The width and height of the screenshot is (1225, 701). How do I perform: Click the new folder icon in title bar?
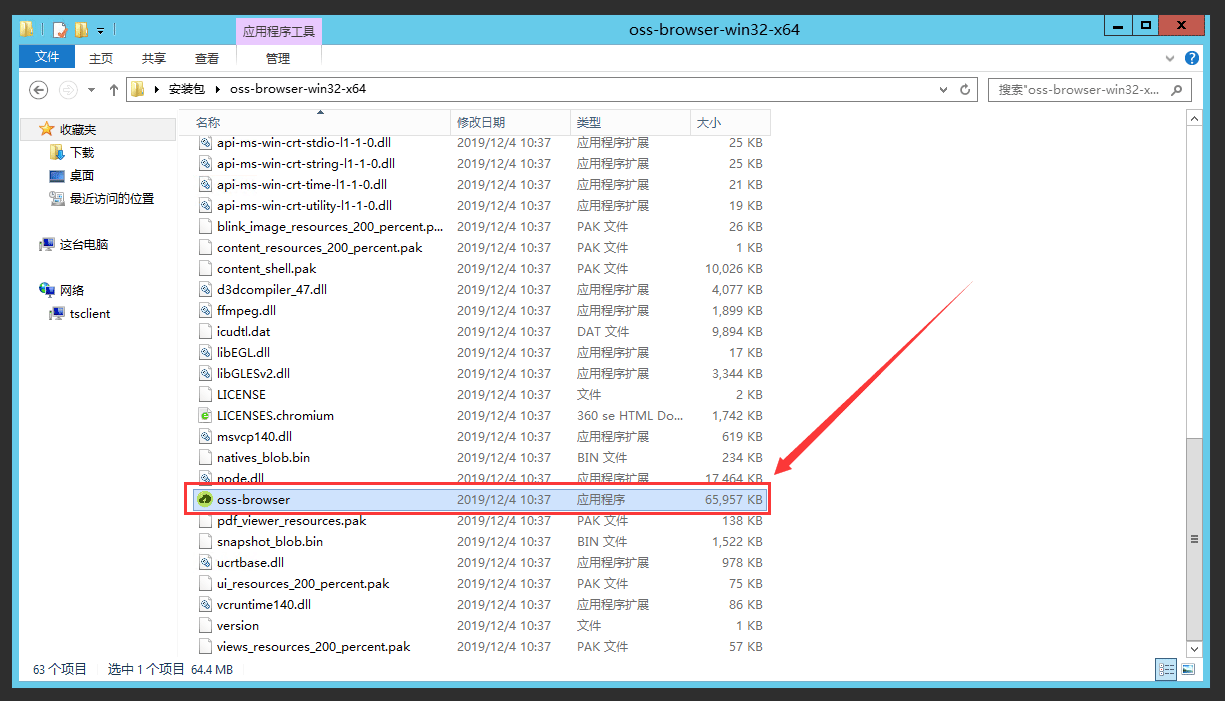(81, 30)
